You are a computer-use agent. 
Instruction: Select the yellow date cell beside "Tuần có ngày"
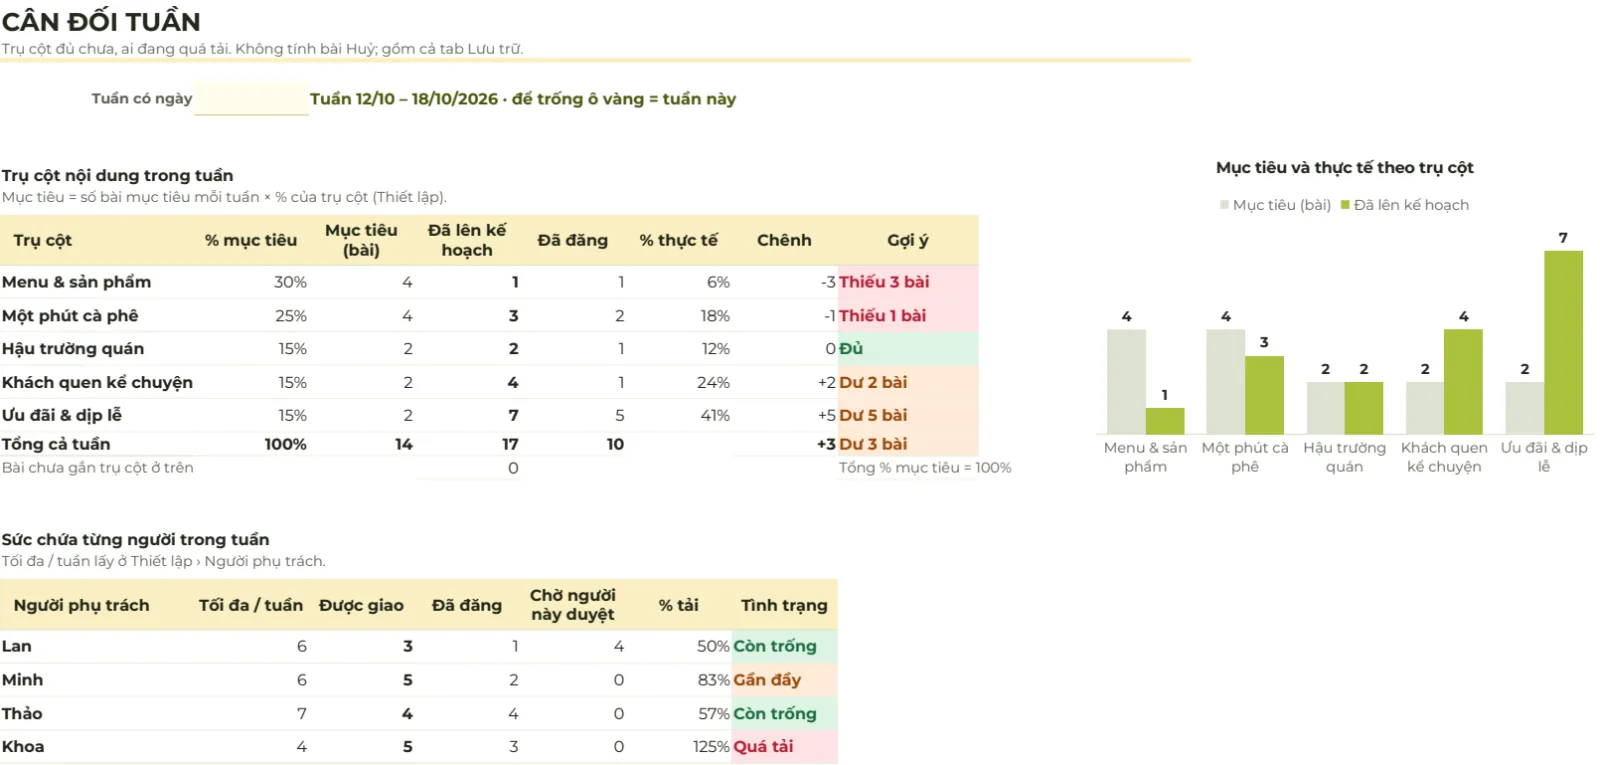coord(251,99)
